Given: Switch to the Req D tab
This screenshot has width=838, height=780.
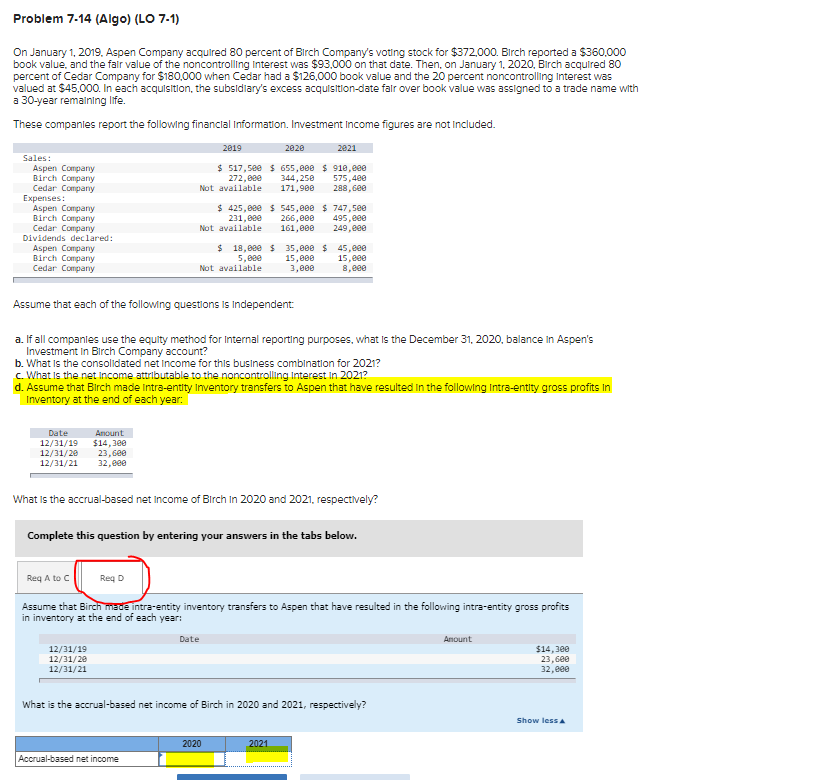Looking at the screenshot, I should 112,578.
